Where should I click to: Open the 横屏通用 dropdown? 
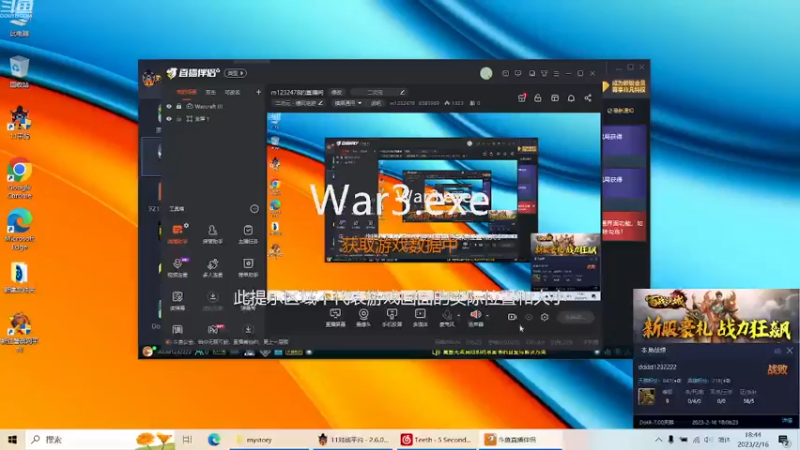tap(347, 103)
